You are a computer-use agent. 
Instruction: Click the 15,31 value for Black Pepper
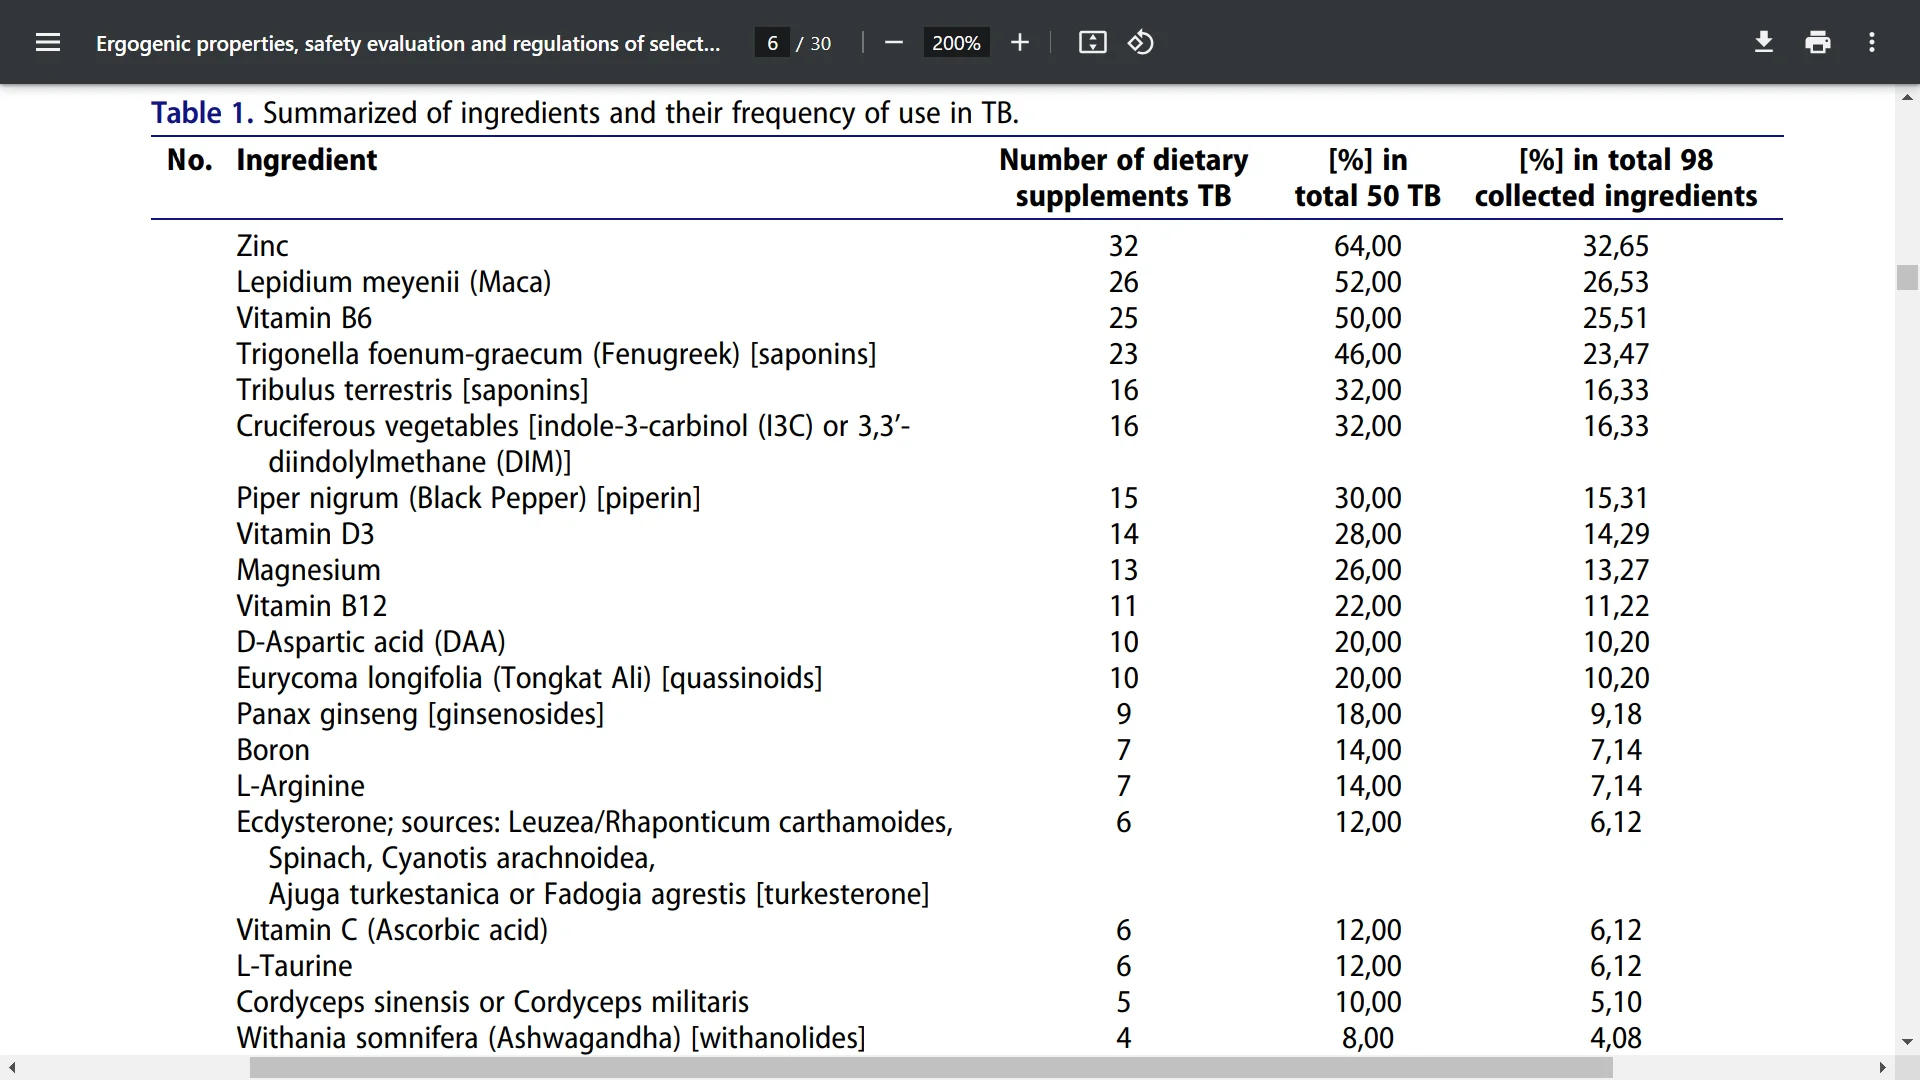point(1616,498)
